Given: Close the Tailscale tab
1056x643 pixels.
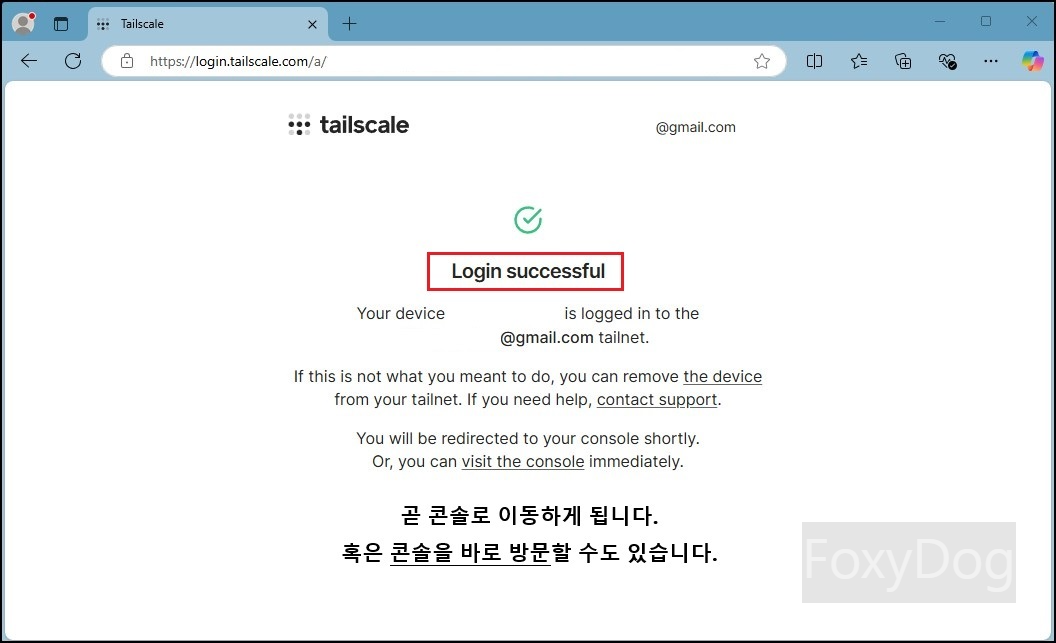Looking at the screenshot, I should [312, 24].
